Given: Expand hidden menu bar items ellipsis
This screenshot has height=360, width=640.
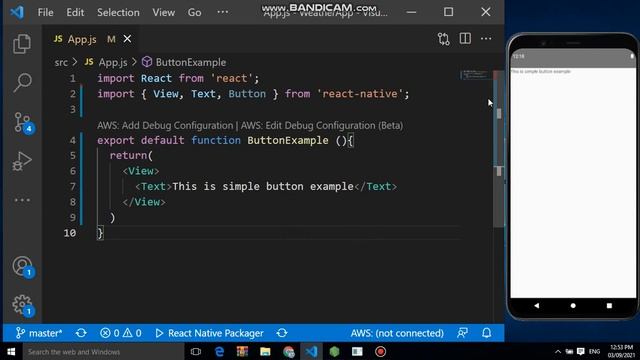Looking at the screenshot, I should [222, 12].
